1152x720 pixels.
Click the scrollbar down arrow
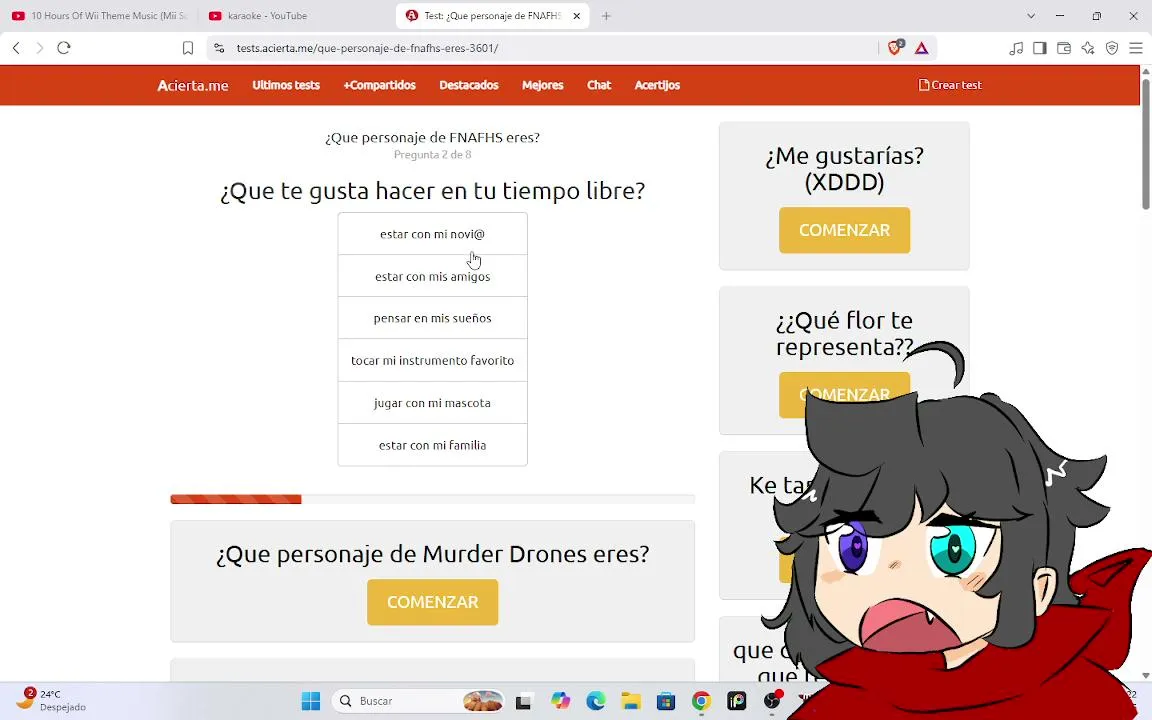pyautogui.click(x=1145, y=675)
